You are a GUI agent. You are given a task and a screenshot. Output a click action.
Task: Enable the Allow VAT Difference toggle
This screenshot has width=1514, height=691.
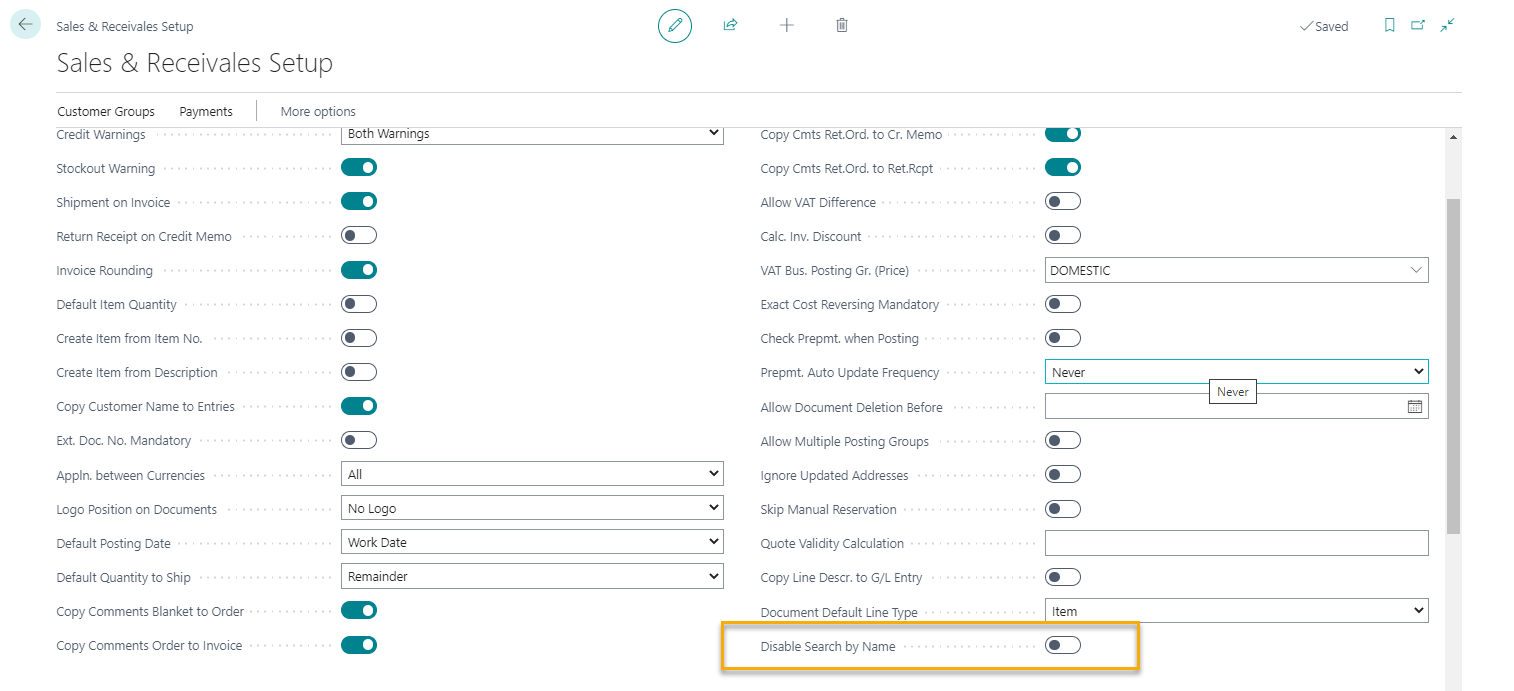point(1062,200)
